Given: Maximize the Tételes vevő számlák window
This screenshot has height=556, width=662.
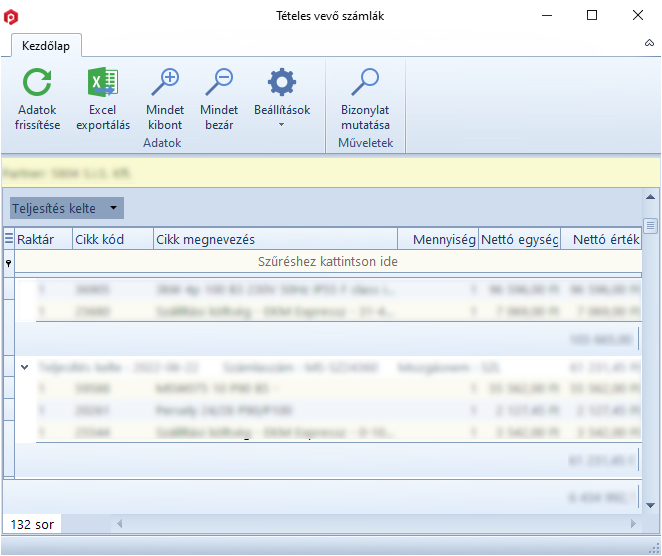Looking at the screenshot, I should (x=592, y=16).
